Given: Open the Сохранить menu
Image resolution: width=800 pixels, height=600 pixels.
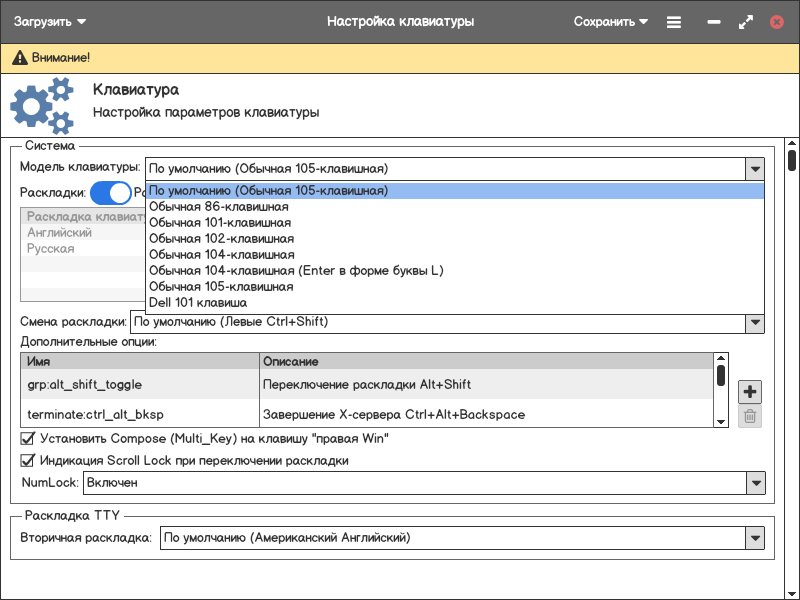Looking at the screenshot, I should tap(610, 21).
